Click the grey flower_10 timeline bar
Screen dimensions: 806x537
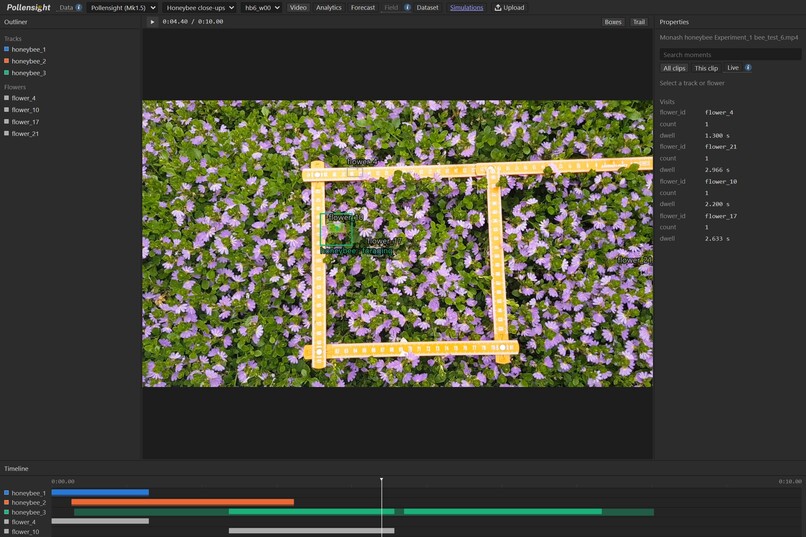(x=312, y=531)
